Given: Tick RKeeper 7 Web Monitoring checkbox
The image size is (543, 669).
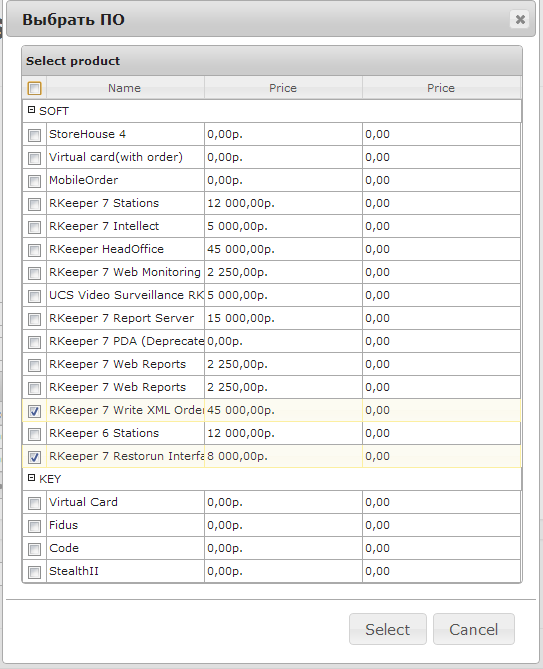Looking at the screenshot, I should pos(35,273).
